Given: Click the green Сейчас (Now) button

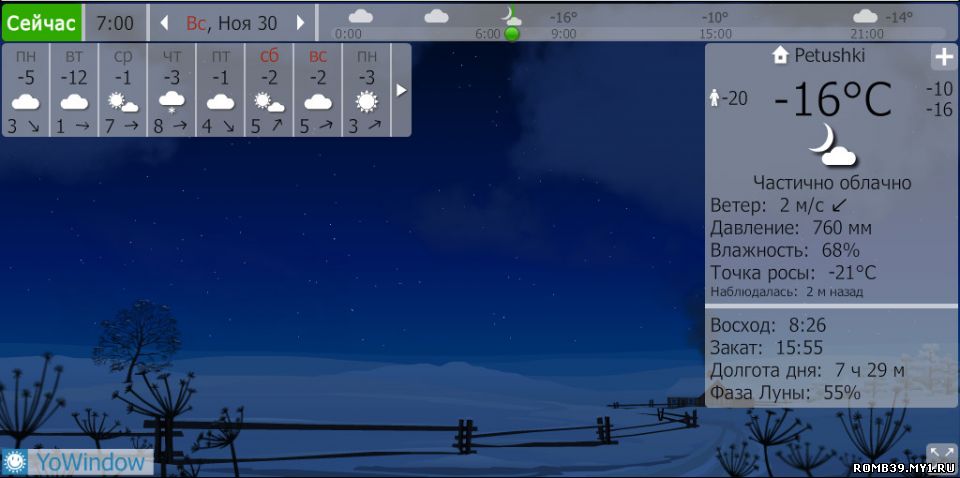Looking at the screenshot, I should pyautogui.click(x=41, y=22).
